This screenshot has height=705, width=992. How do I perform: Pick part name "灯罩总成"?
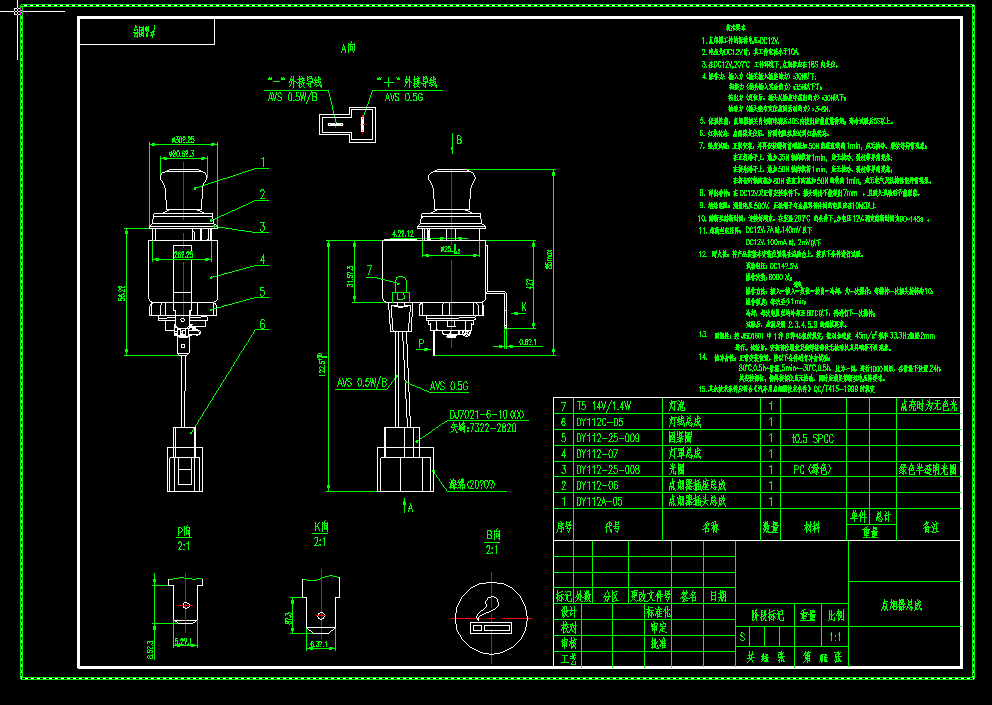[685, 454]
